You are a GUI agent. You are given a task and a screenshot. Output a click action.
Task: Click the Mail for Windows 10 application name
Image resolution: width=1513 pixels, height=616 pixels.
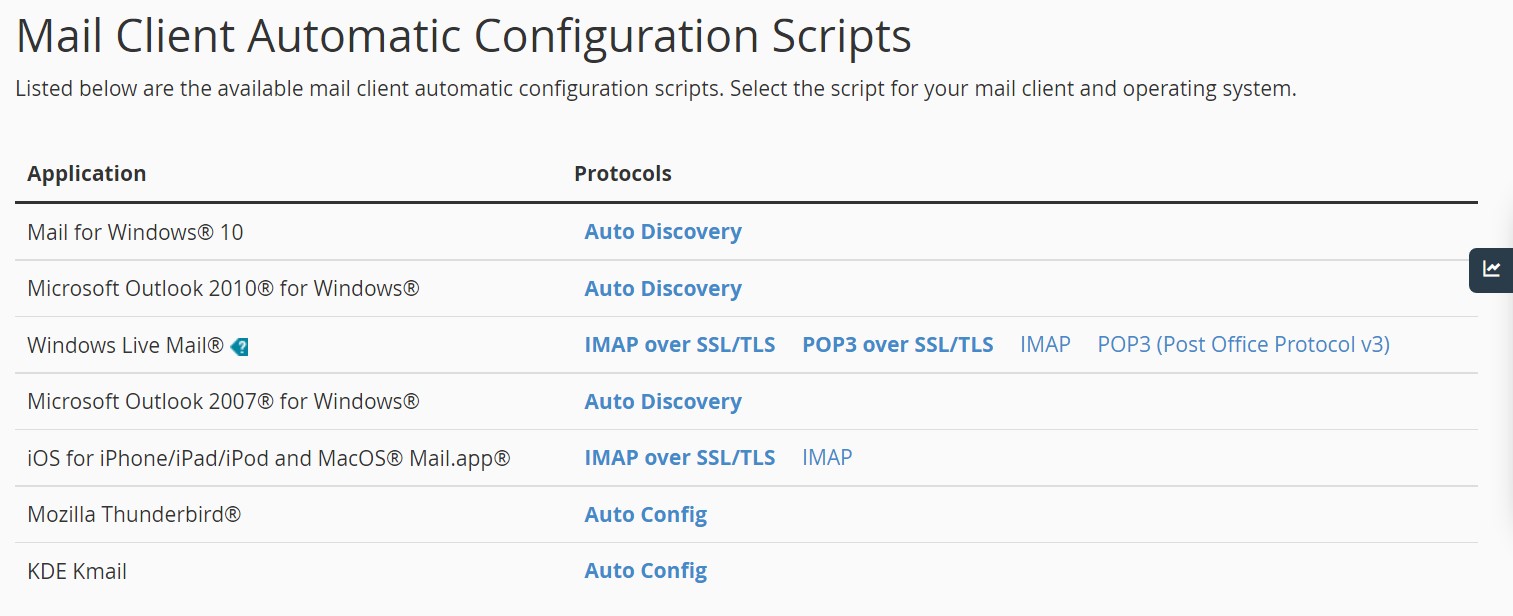coord(135,232)
